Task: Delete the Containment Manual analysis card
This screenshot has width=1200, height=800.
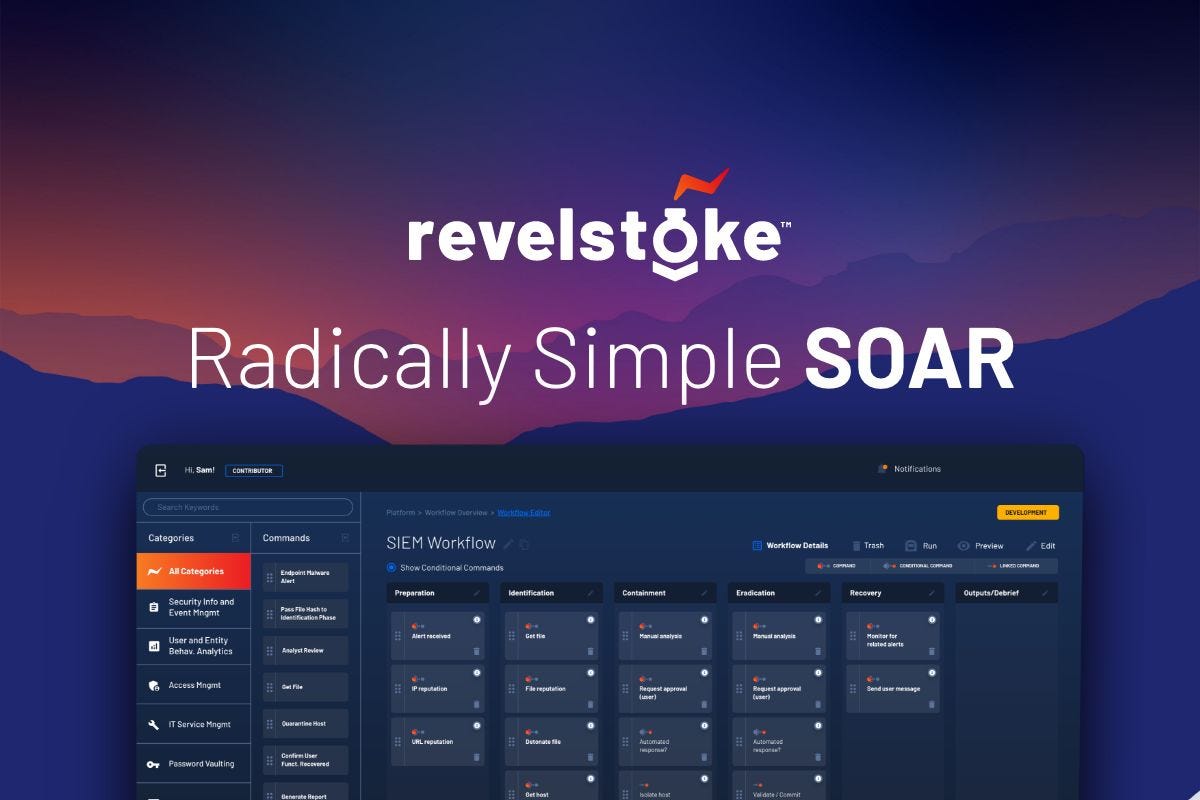Action: click(x=705, y=651)
